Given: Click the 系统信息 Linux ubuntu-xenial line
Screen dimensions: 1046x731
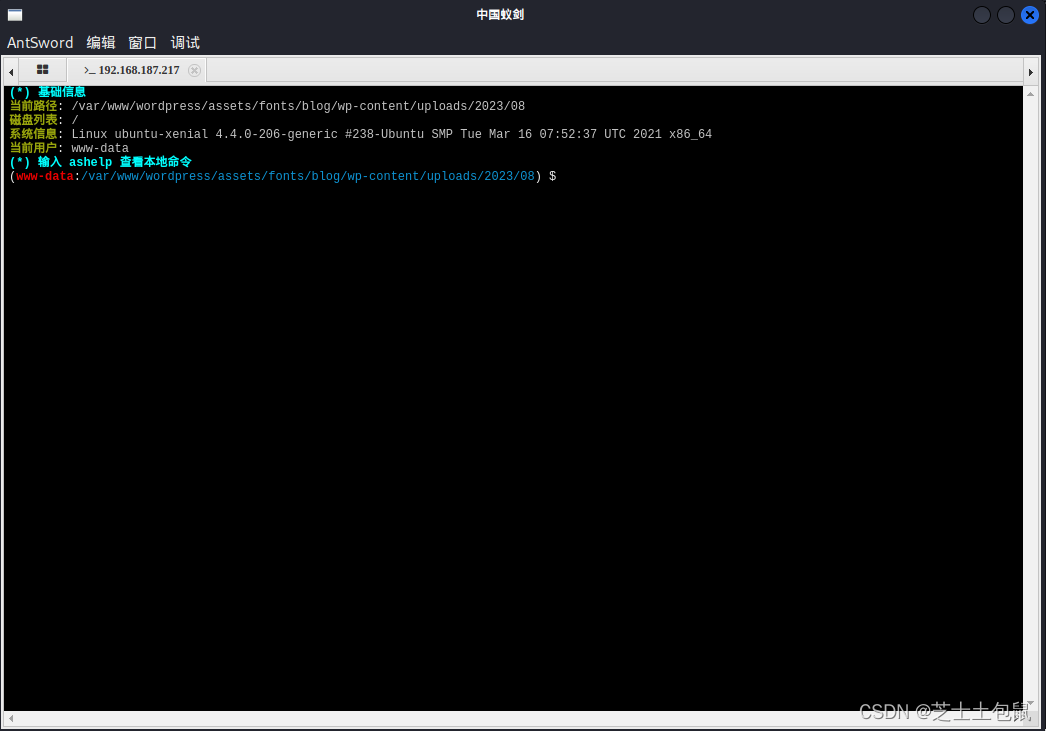Looking at the screenshot, I should pos(360,134).
